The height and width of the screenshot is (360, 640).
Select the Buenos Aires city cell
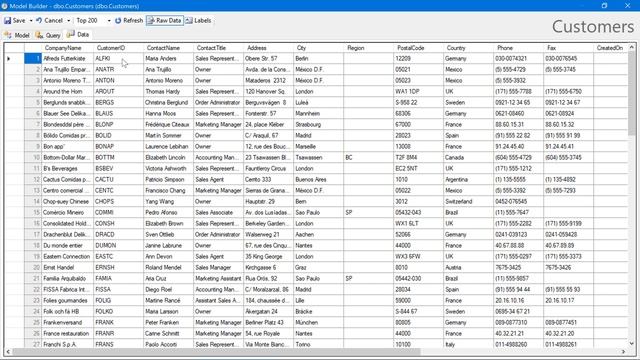coord(318,180)
